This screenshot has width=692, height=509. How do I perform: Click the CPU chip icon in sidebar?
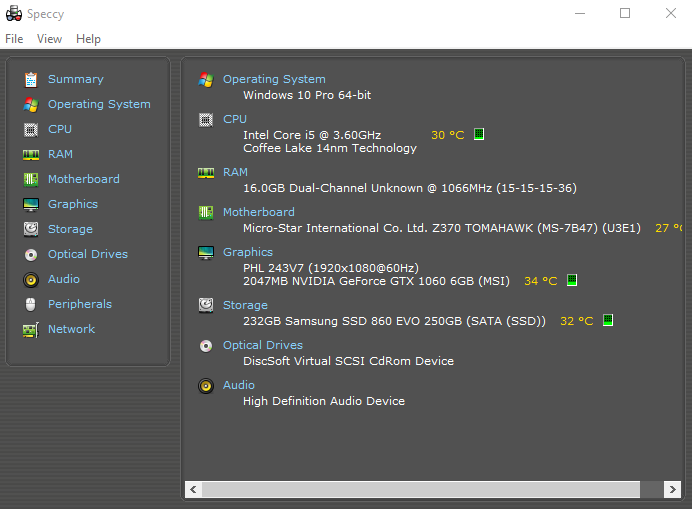click(x=31, y=130)
